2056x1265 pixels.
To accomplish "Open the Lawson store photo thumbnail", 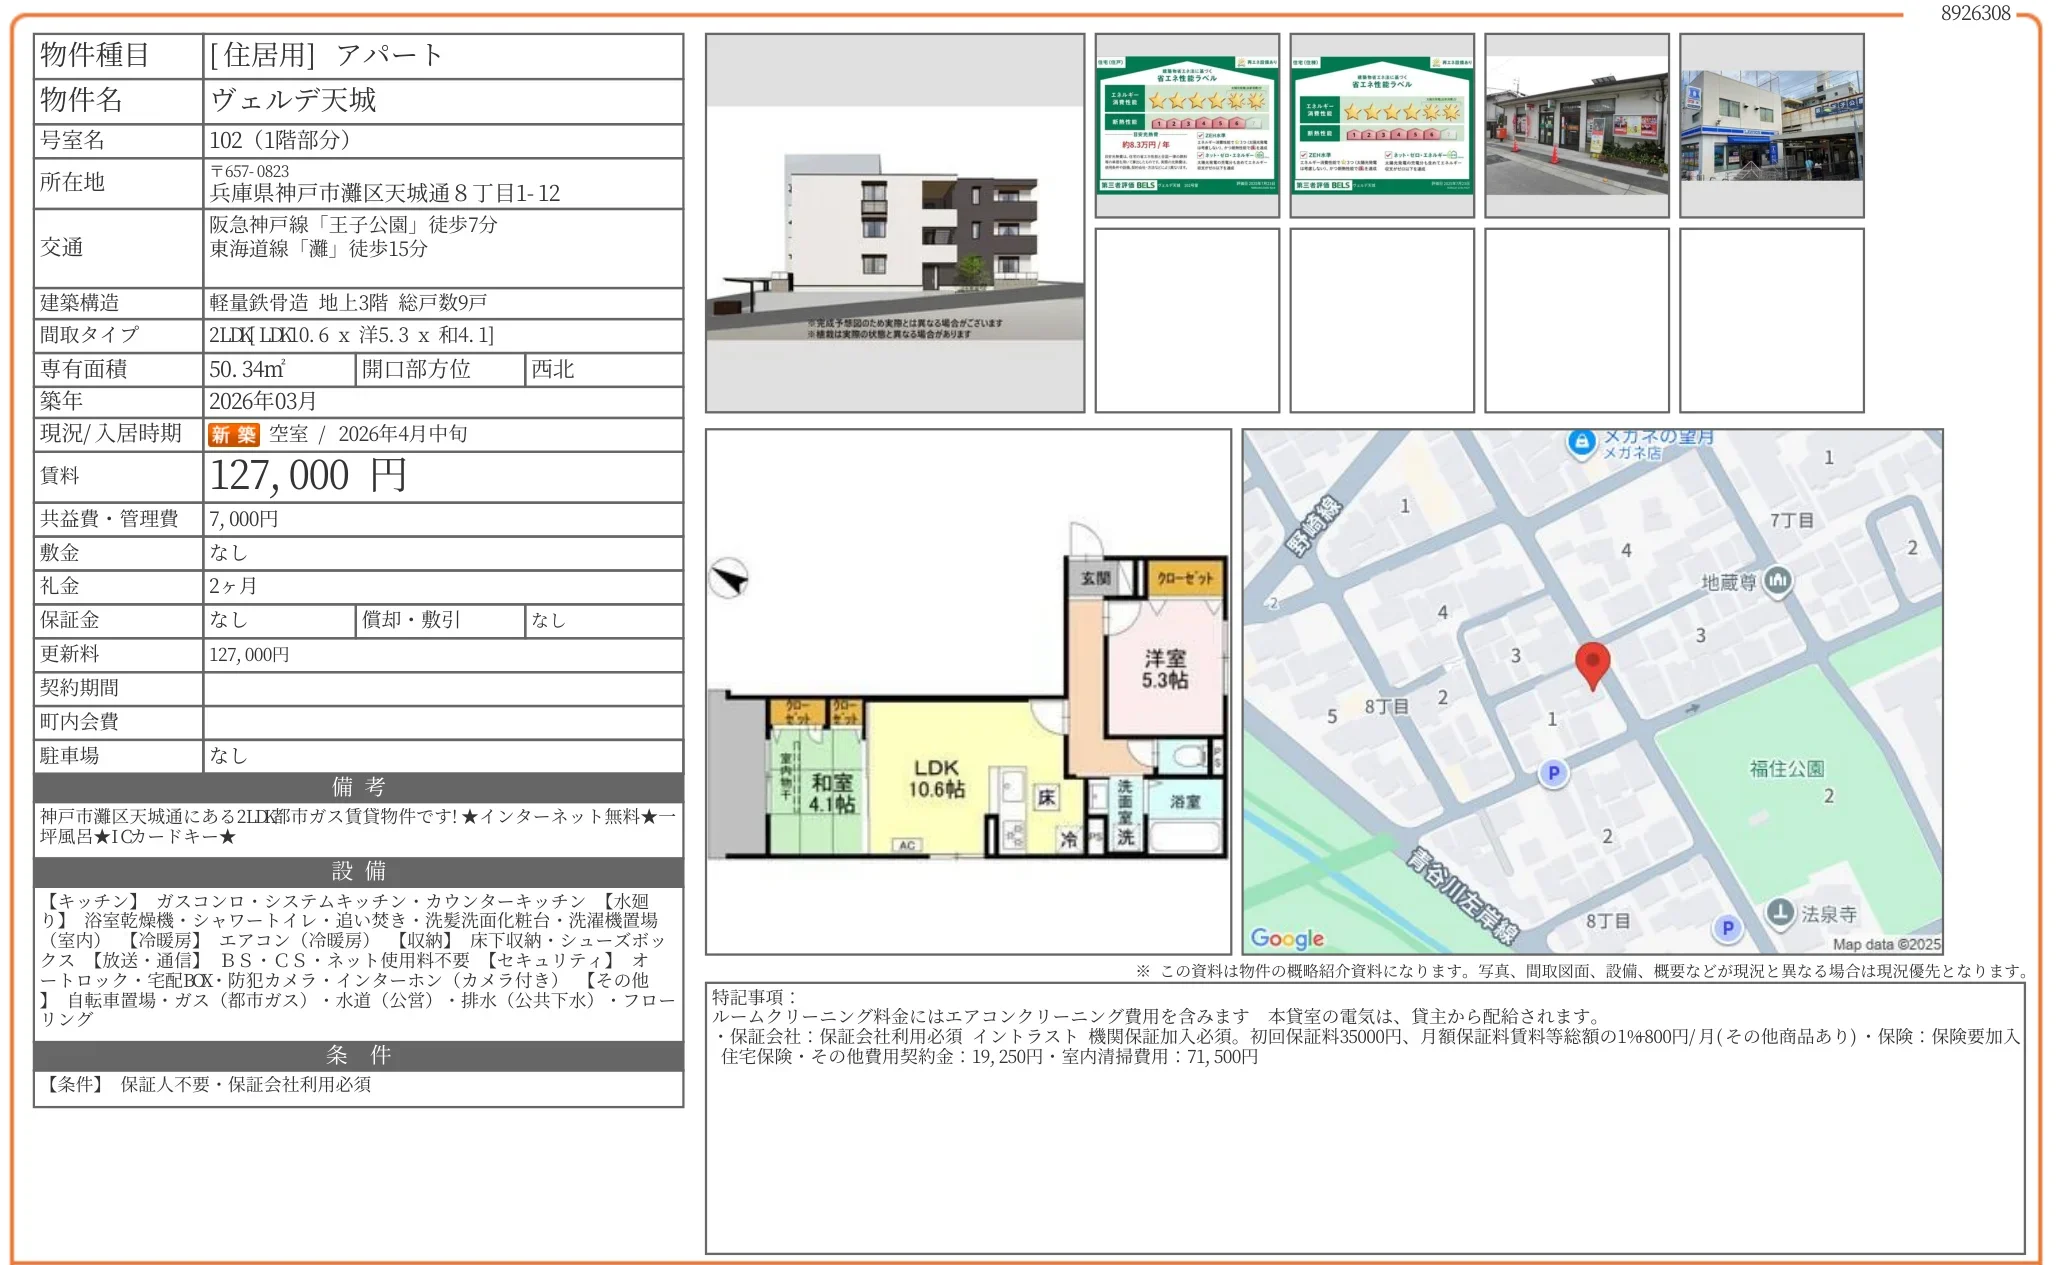I will (x=1771, y=125).
